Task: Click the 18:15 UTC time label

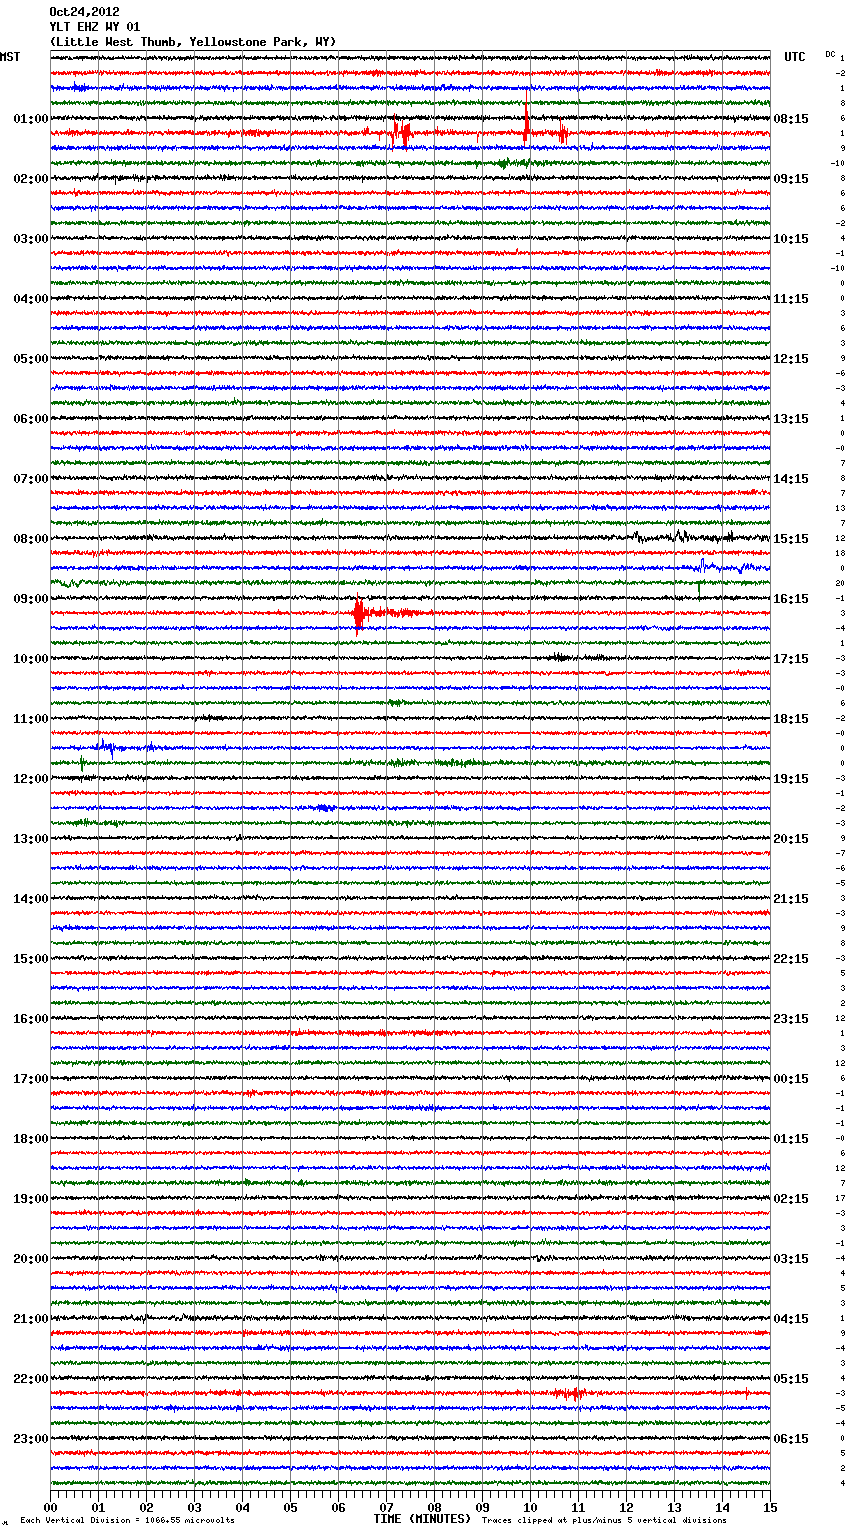Action: 791,719
